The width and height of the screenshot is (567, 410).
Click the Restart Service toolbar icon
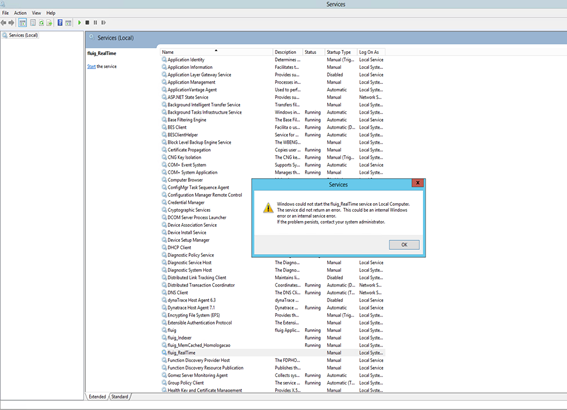(x=103, y=23)
